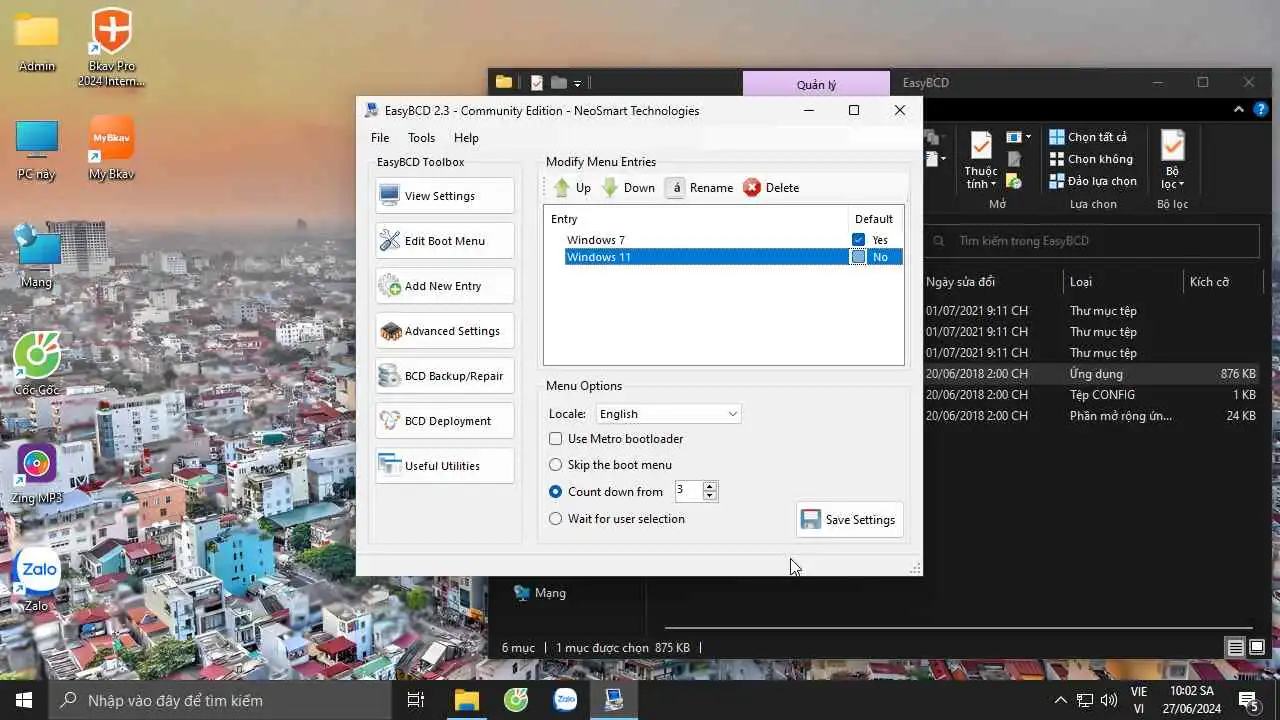Set Windows 11 as default via checkbox
1280x720 pixels.
[x=858, y=257]
